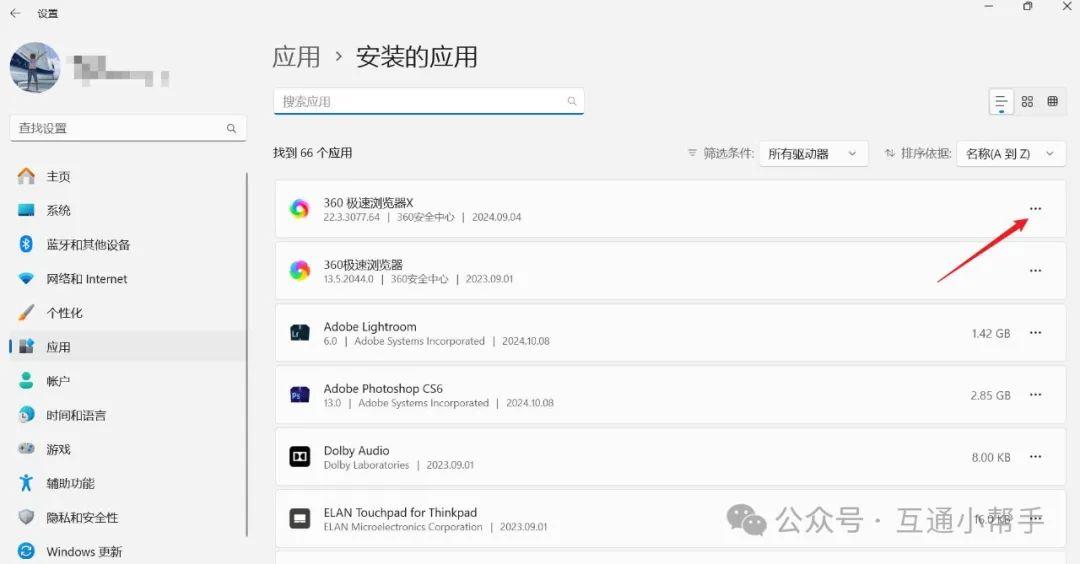Click the 游戏 controller icon
The image size is (1080, 564).
point(26,448)
